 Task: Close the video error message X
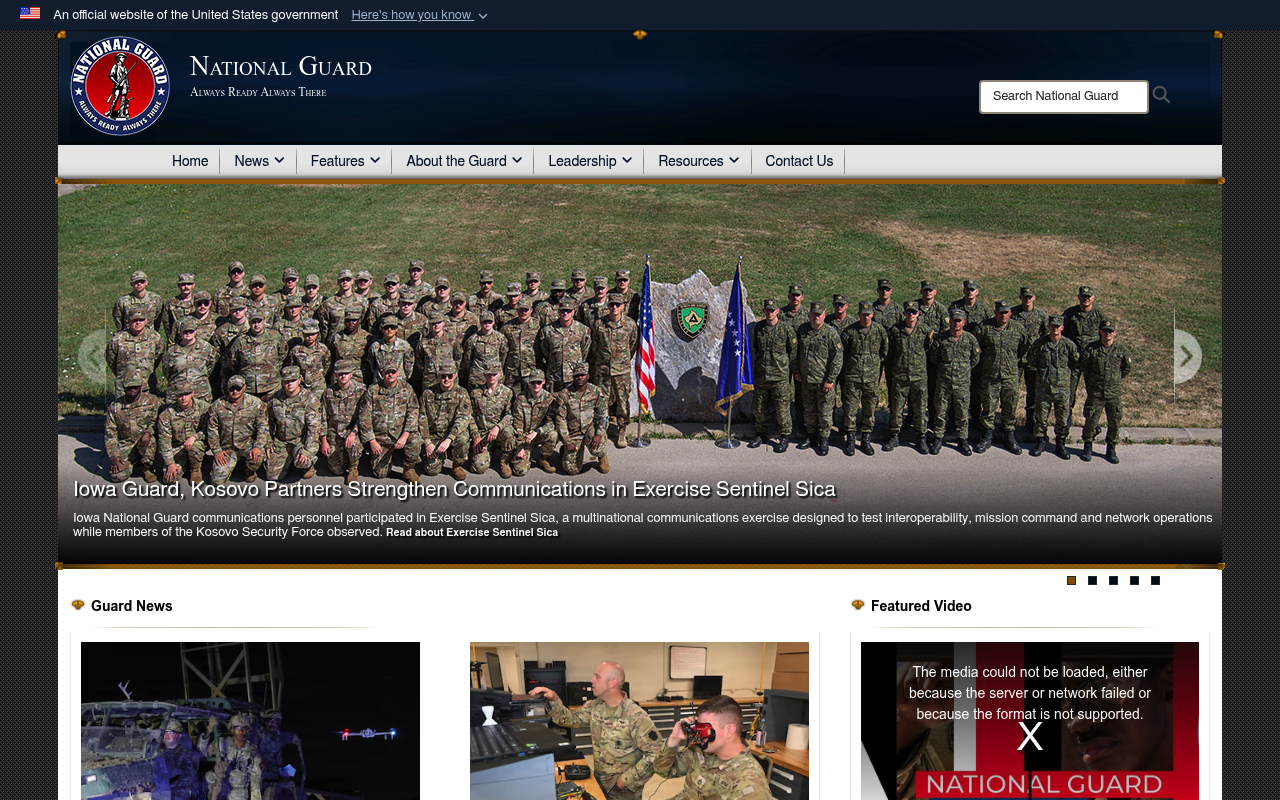pos(1030,737)
